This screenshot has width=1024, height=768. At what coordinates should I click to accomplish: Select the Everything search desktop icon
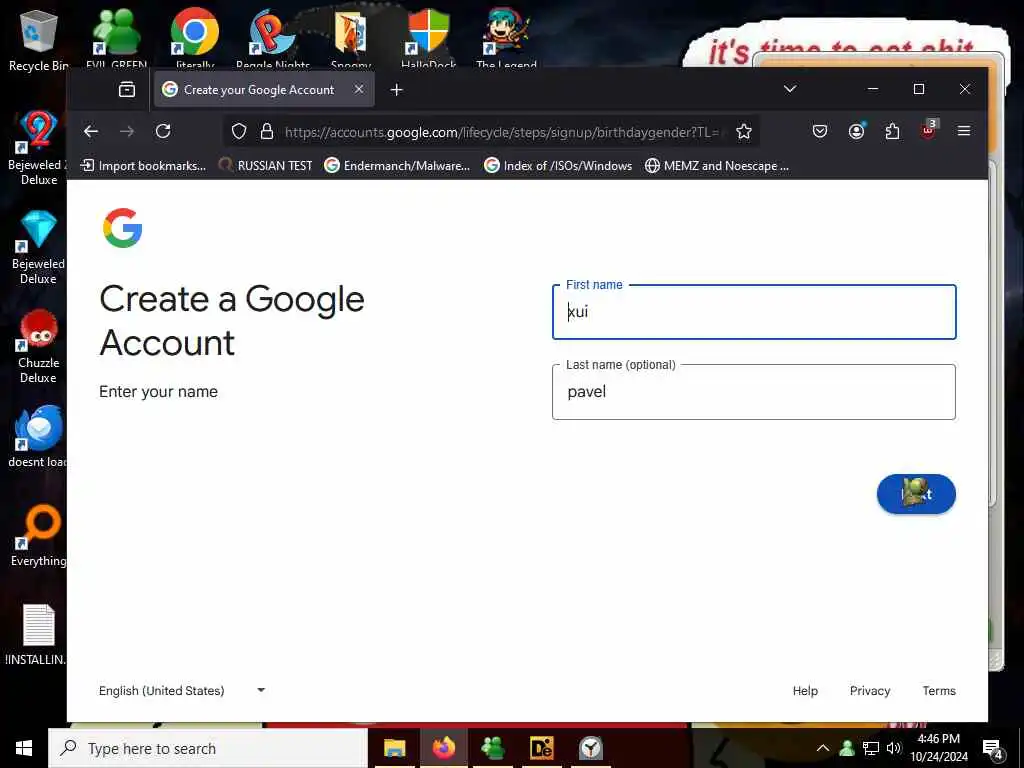coord(39,536)
